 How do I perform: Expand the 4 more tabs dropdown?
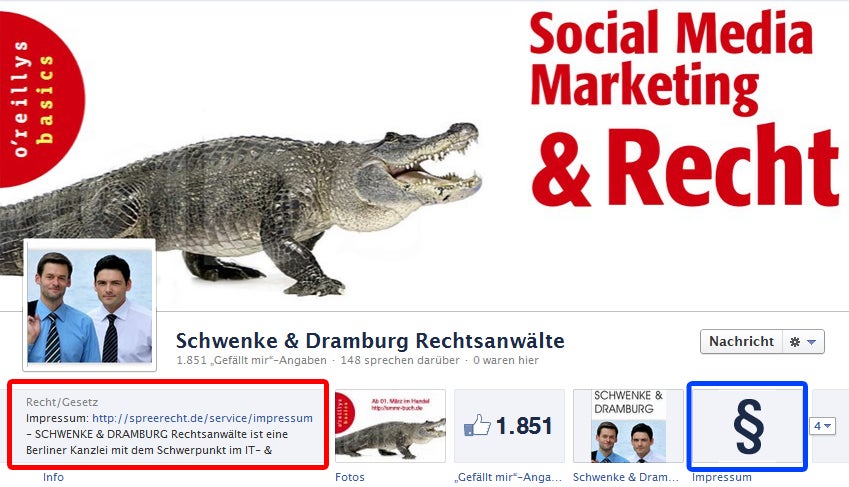[822, 426]
